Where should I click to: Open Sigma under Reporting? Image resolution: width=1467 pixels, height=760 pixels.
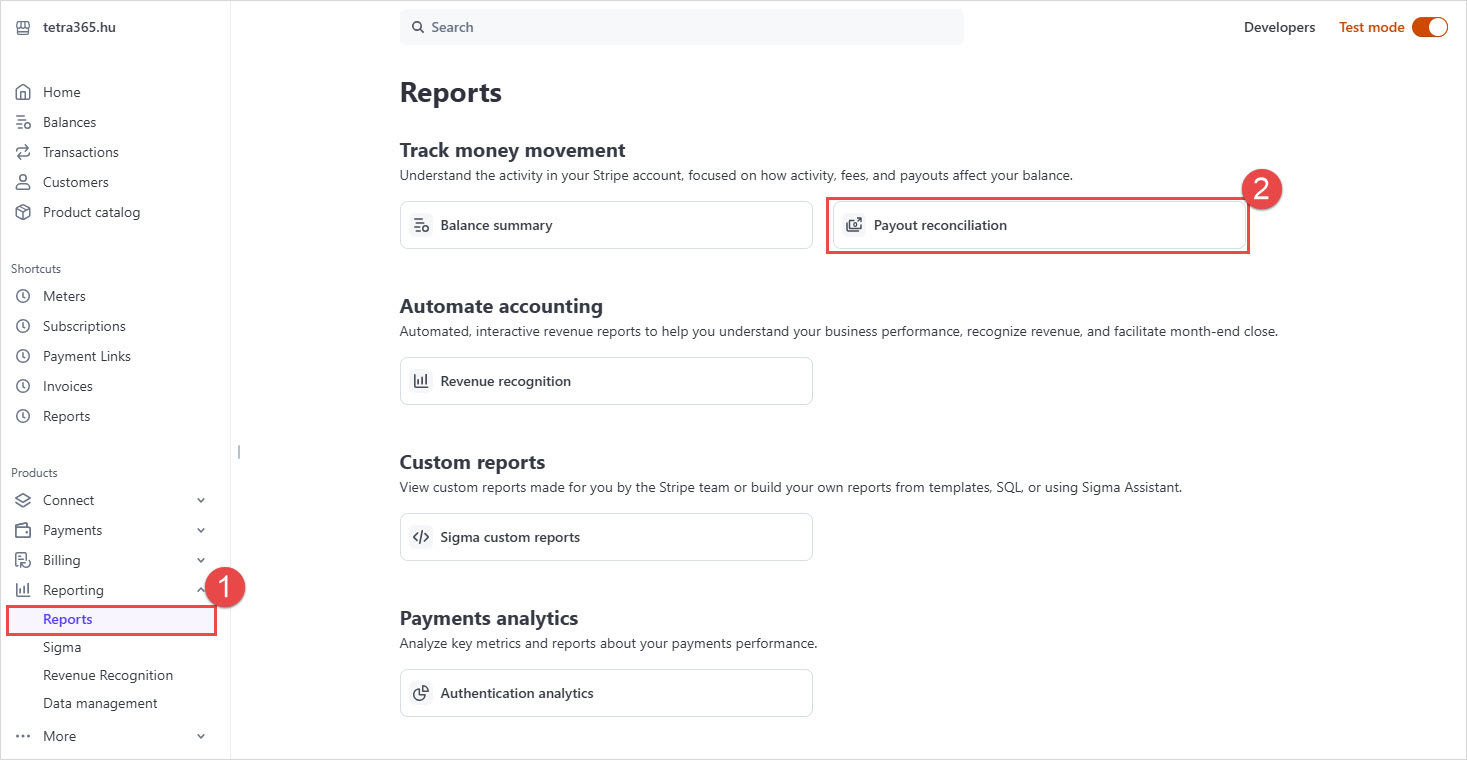pos(62,647)
